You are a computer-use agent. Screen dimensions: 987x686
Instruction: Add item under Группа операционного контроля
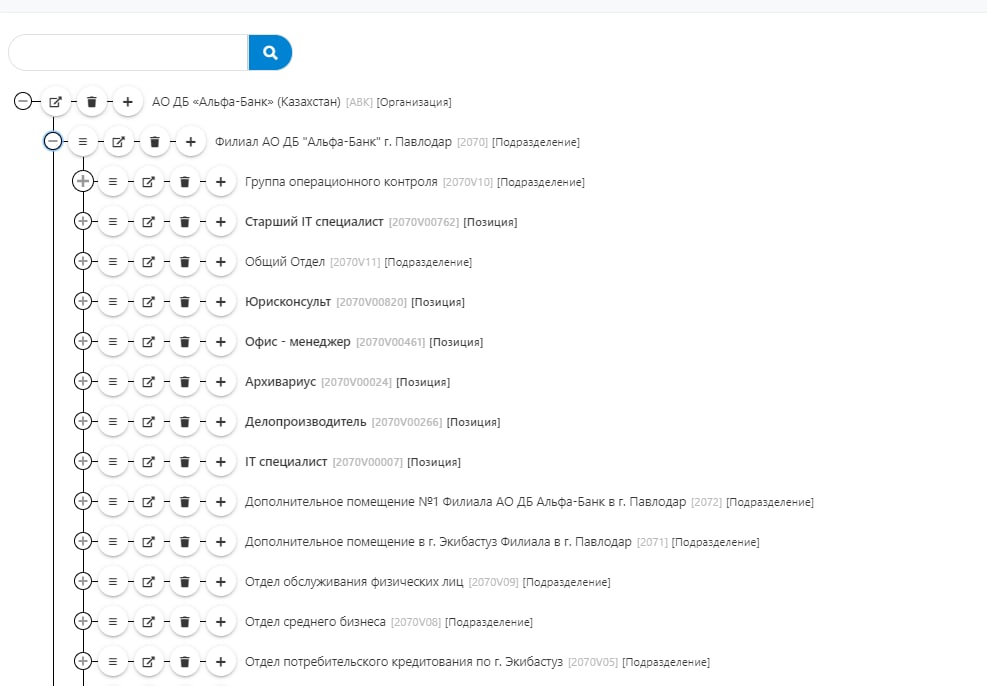[x=221, y=182]
